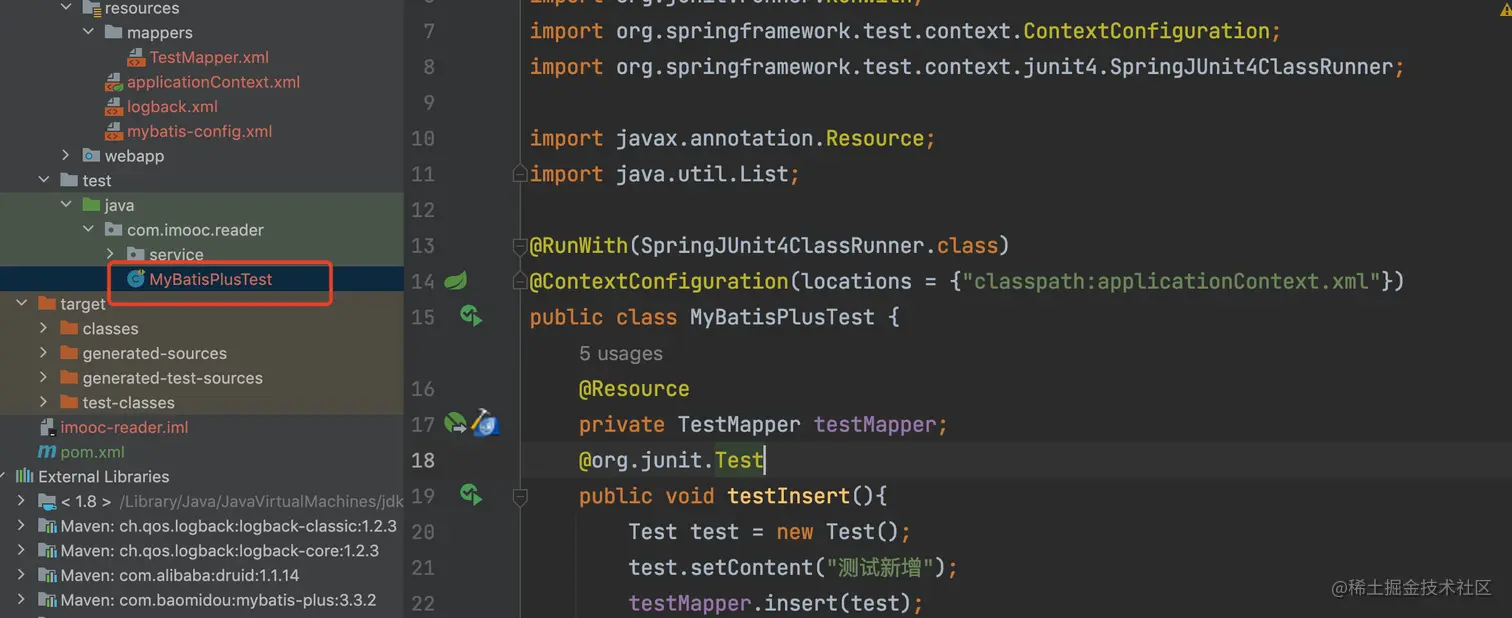This screenshot has width=1512, height=618.
Task: Expand the webapp folder
Action: point(66,156)
